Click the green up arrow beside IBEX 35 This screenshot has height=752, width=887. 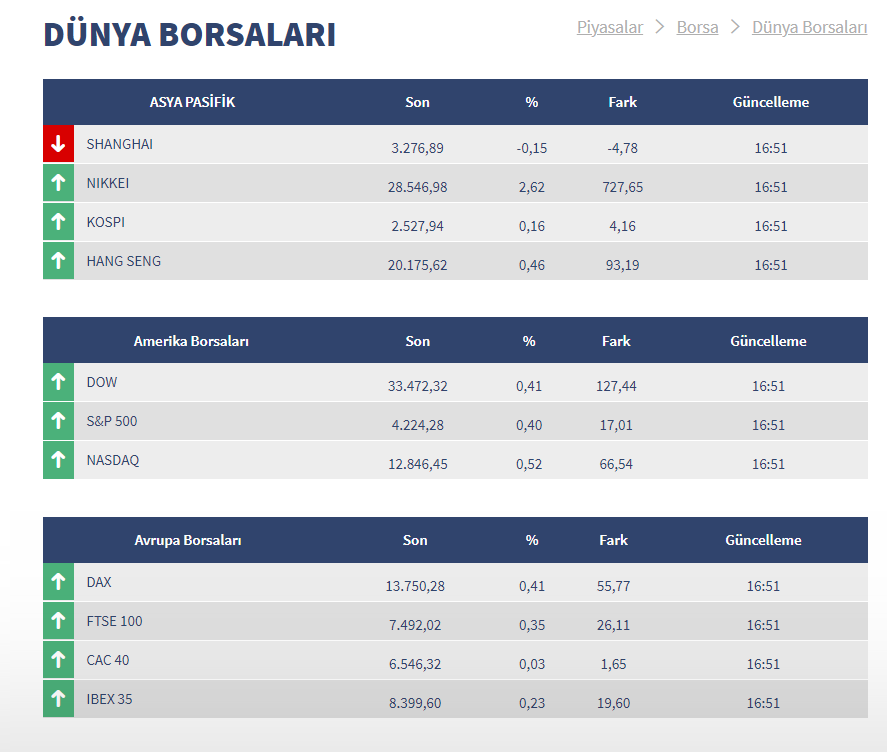pos(58,699)
